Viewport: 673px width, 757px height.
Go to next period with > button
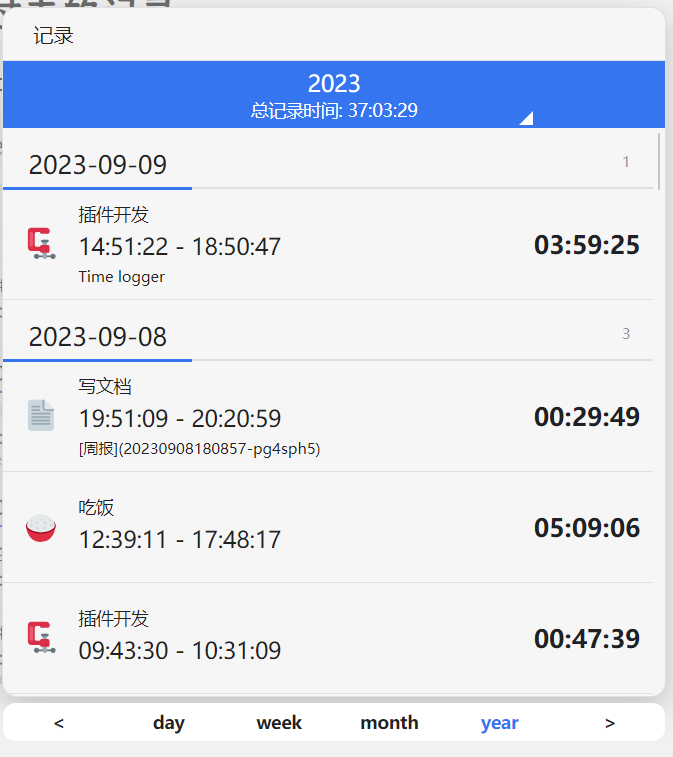coord(610,723)
